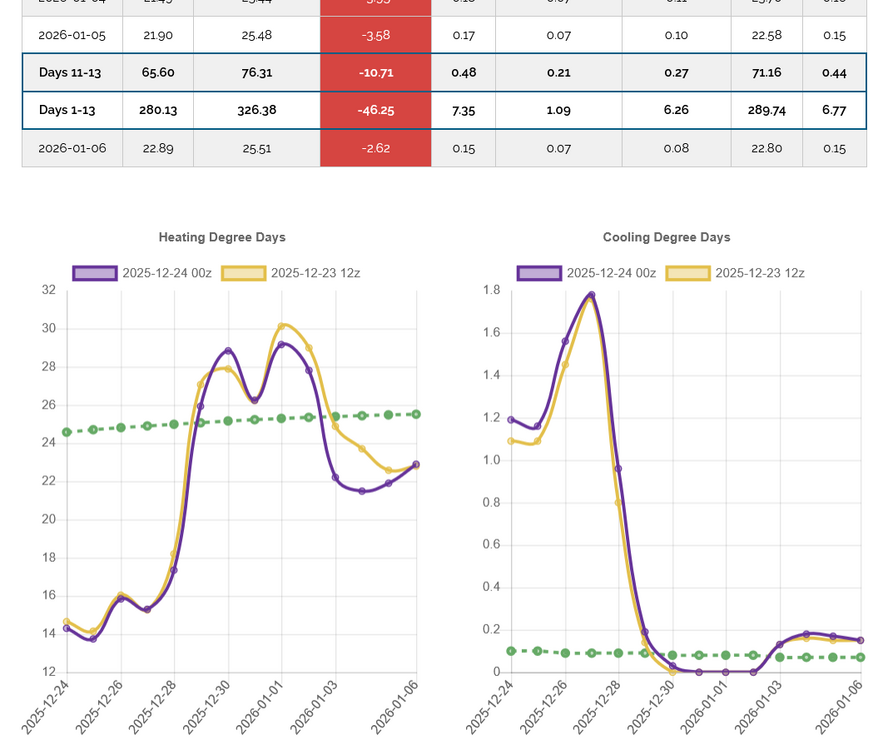Click the purple Heating peak point at 2025-12-30

click(228, 351)
